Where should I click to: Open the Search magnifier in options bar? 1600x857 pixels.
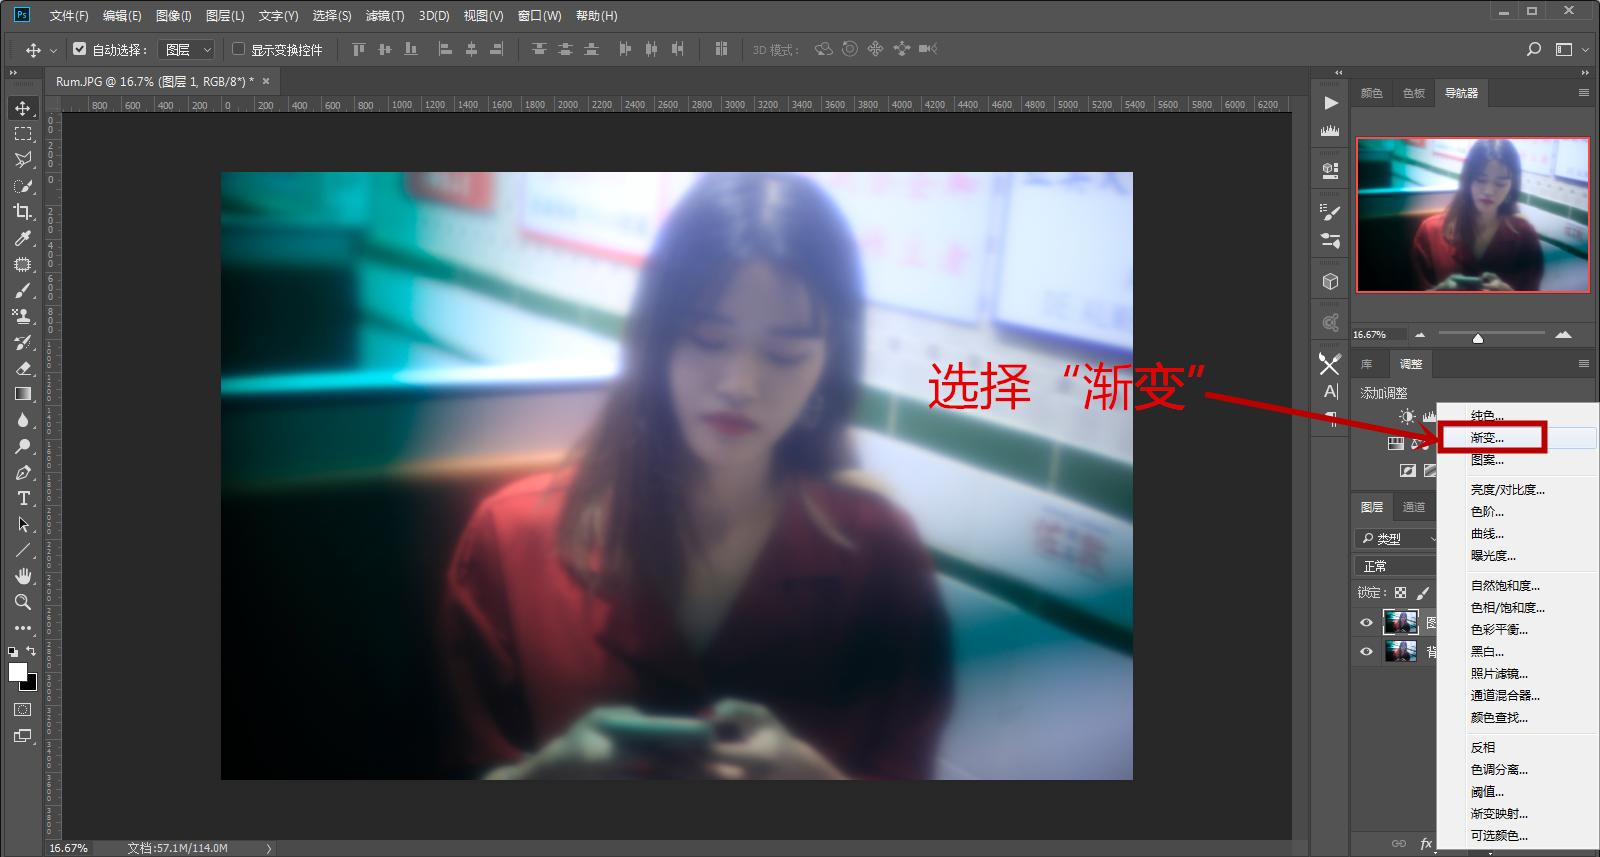click(x=1534, y=49)
